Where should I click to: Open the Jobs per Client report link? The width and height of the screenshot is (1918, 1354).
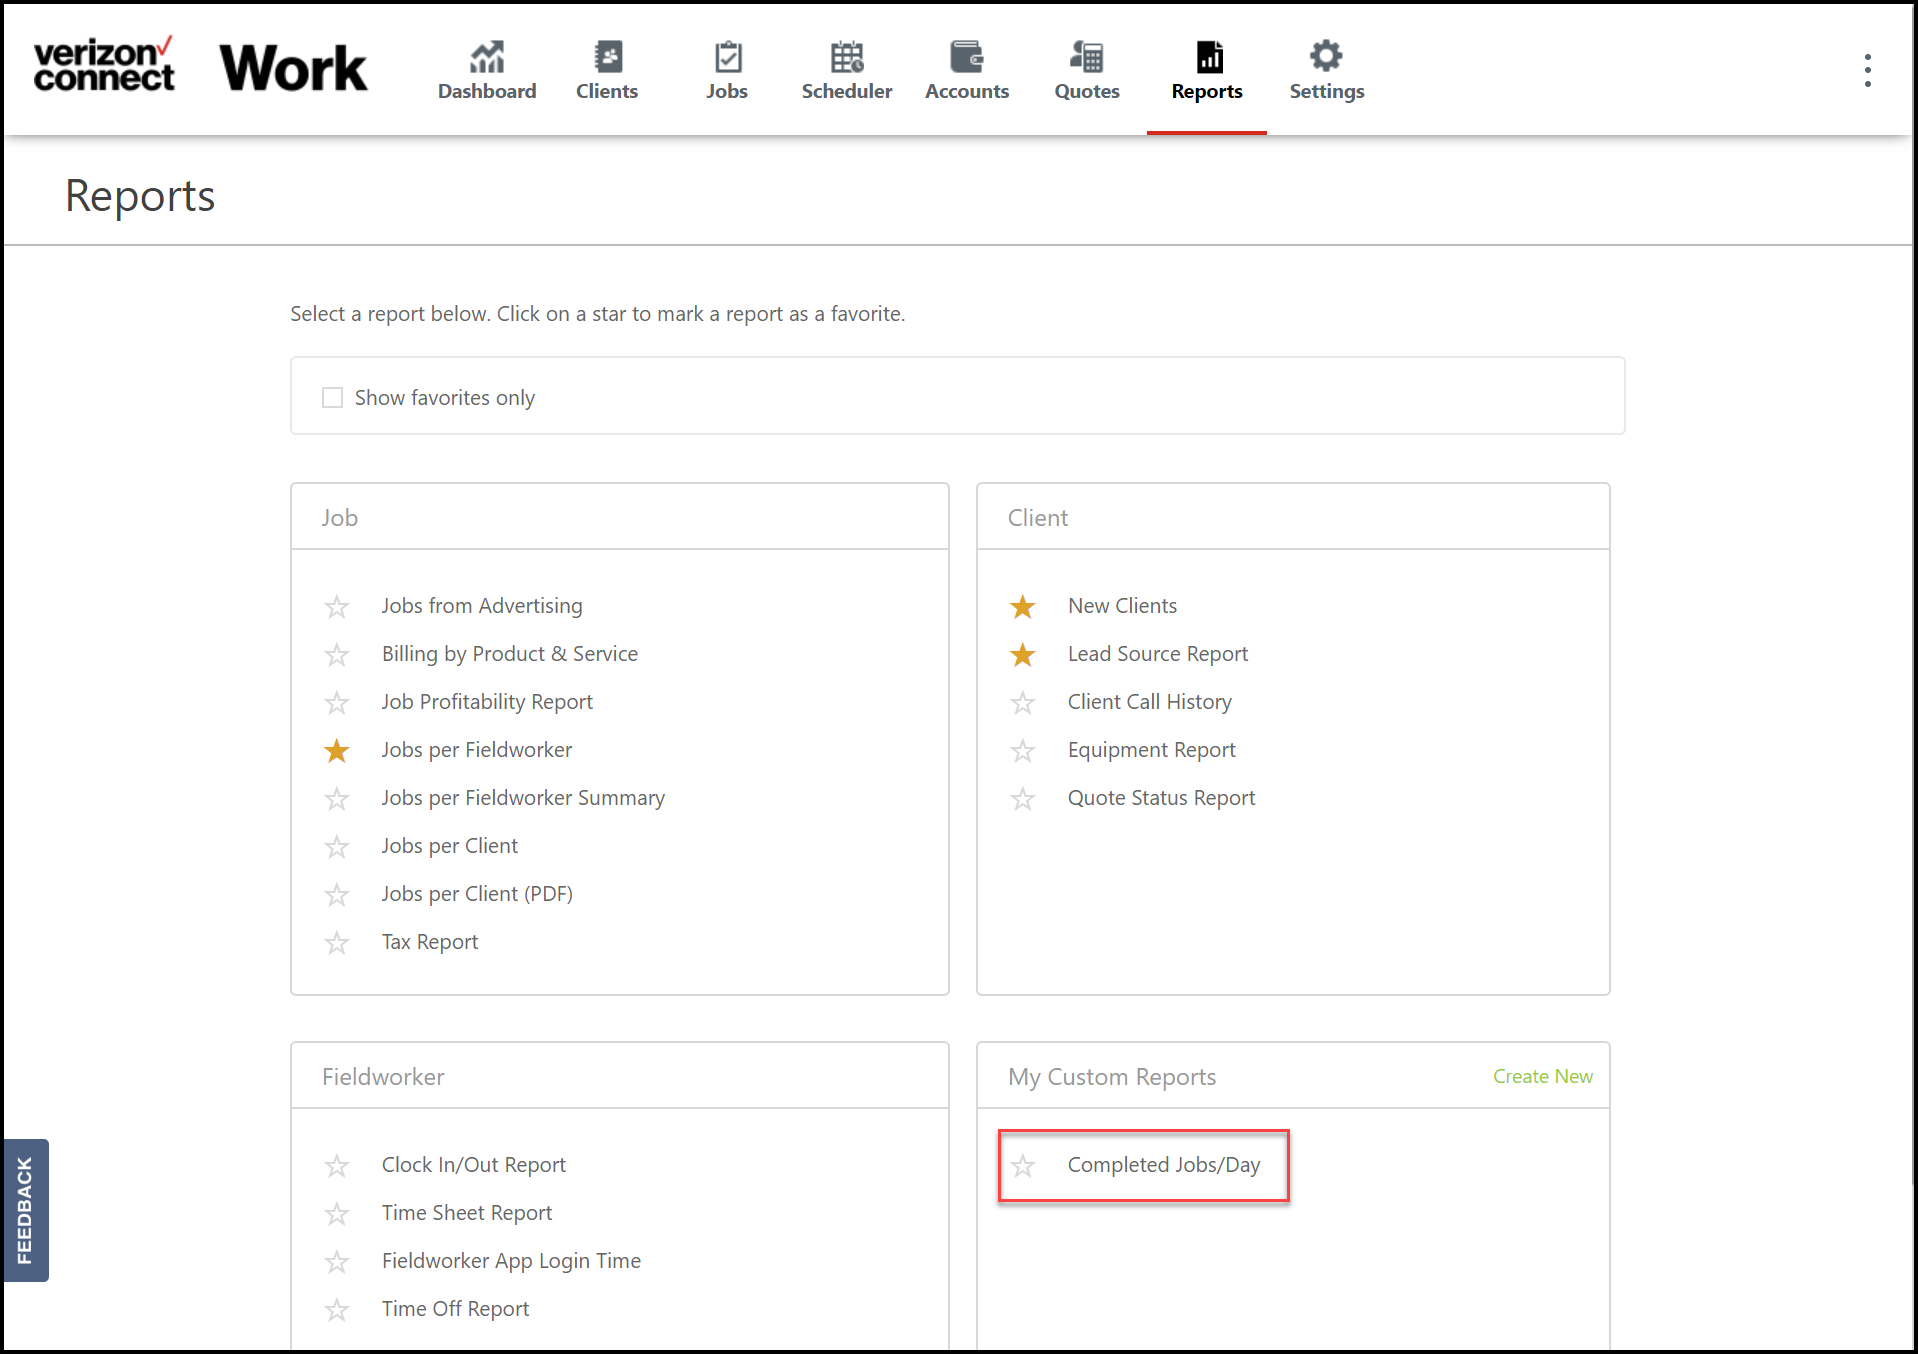[x=450, y=846]
